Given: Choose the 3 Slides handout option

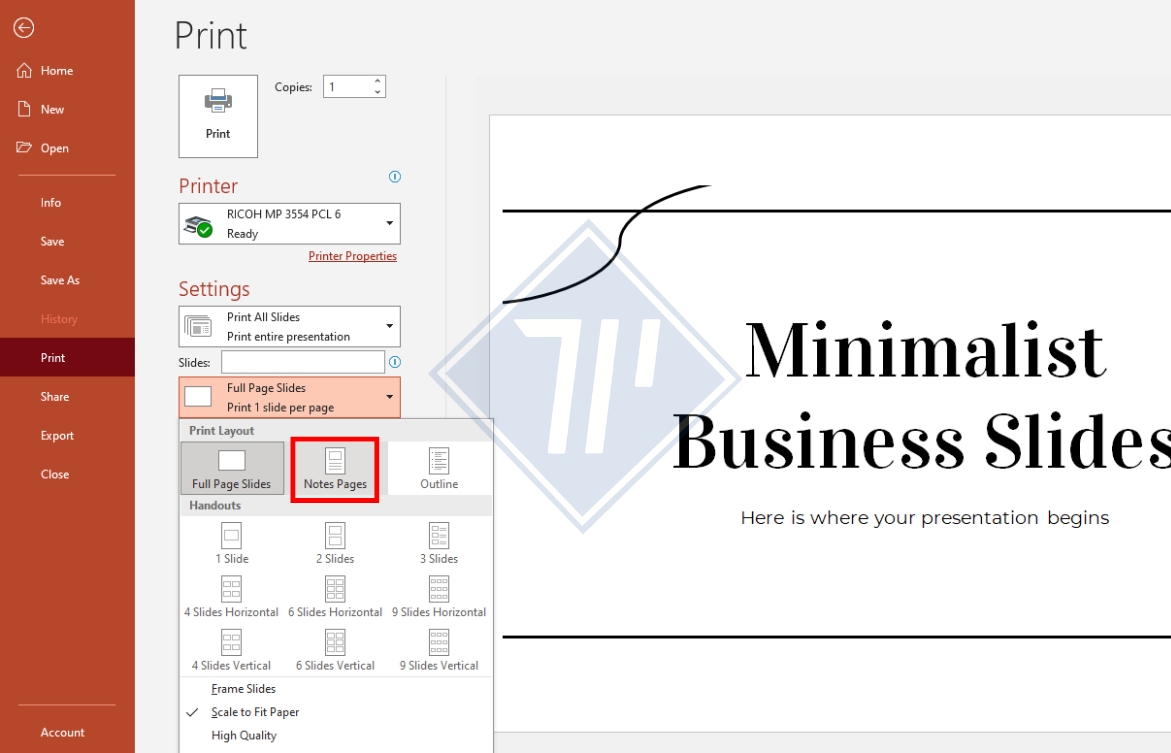Looking at the screenshot, I should click(x=439, y=543).
